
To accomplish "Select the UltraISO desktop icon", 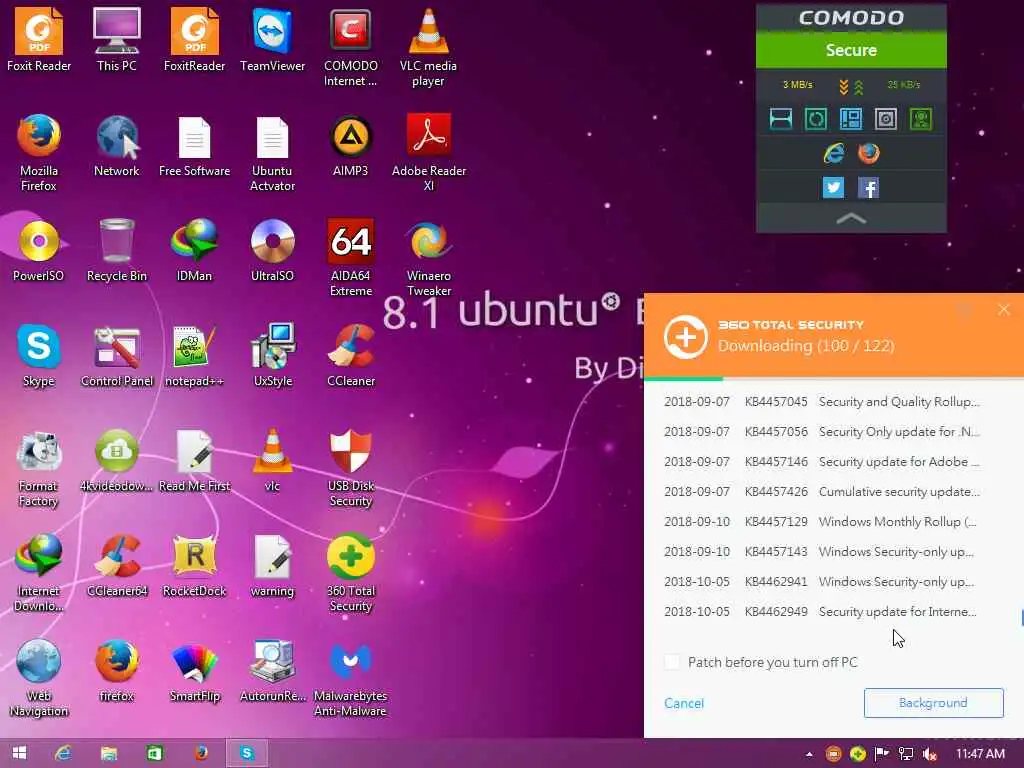I will tap(272, 250).
